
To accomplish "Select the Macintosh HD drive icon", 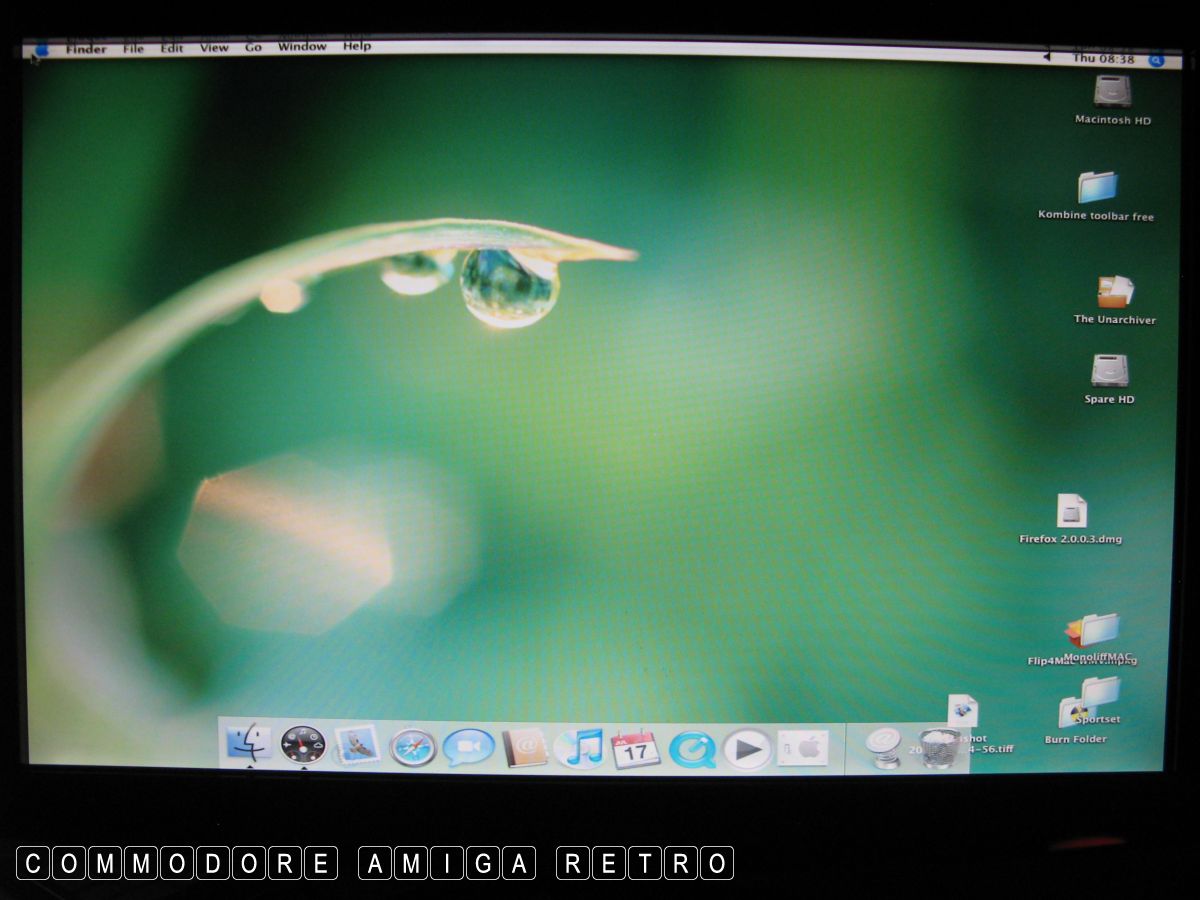I will point(1112,93).
